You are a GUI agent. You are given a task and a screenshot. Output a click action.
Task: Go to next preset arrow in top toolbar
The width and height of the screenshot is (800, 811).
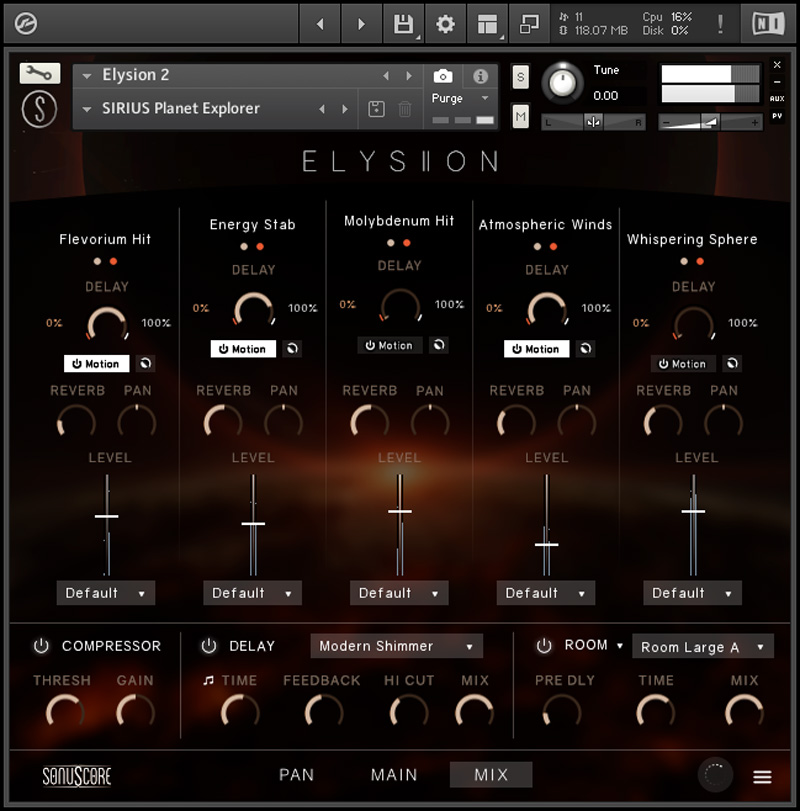click(x=361, y=24)
